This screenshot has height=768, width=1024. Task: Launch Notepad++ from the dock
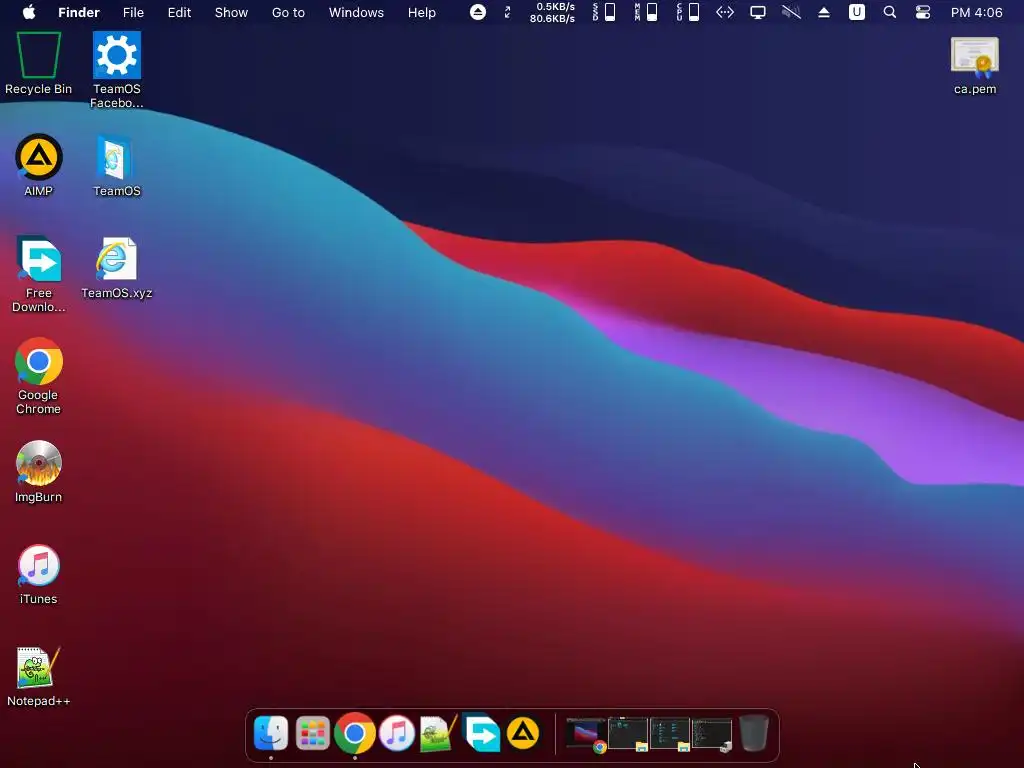point(438,733)
